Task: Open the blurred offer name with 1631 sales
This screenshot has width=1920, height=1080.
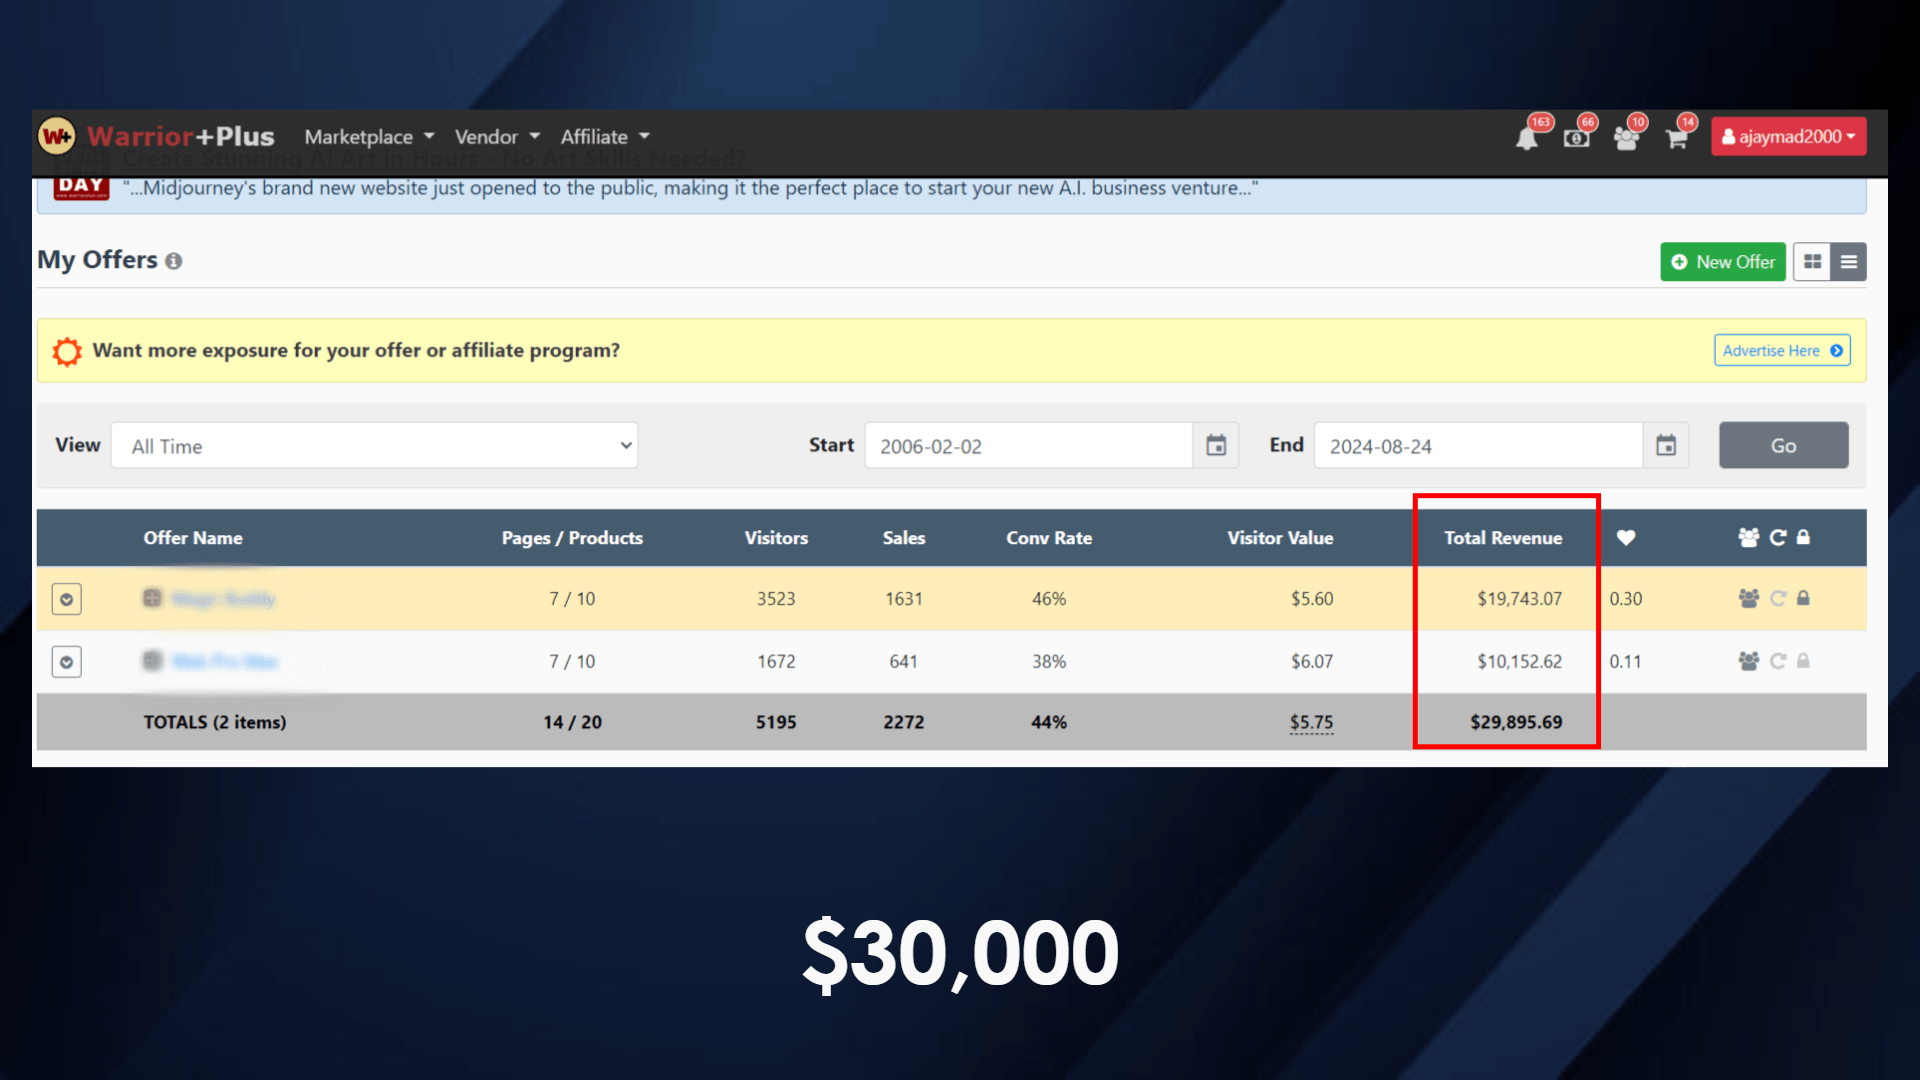Action: (x=223, y=599)
